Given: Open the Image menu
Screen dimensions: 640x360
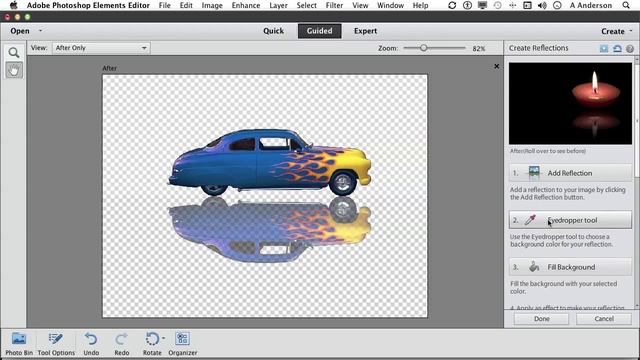Looking at the screenshot, I should click(212, 5).
